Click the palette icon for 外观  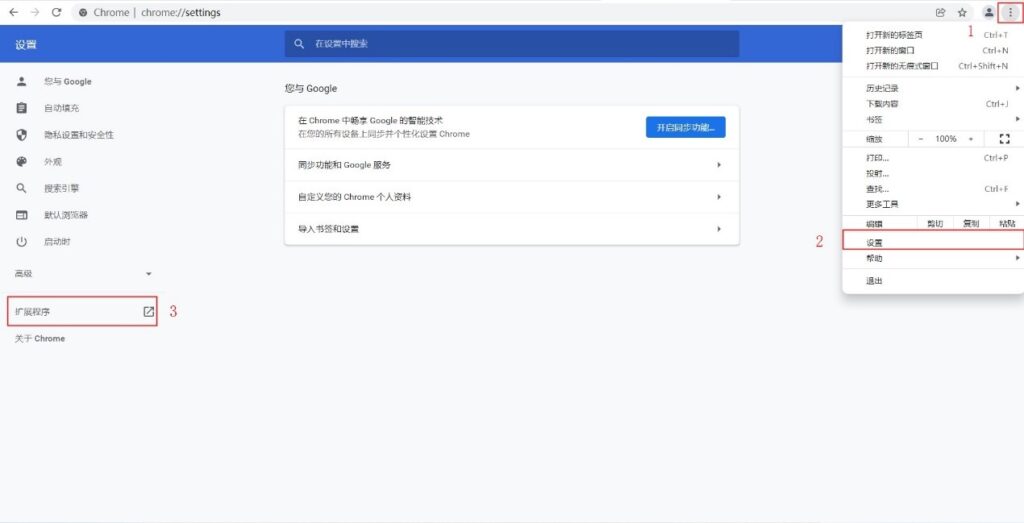(22, 162)
